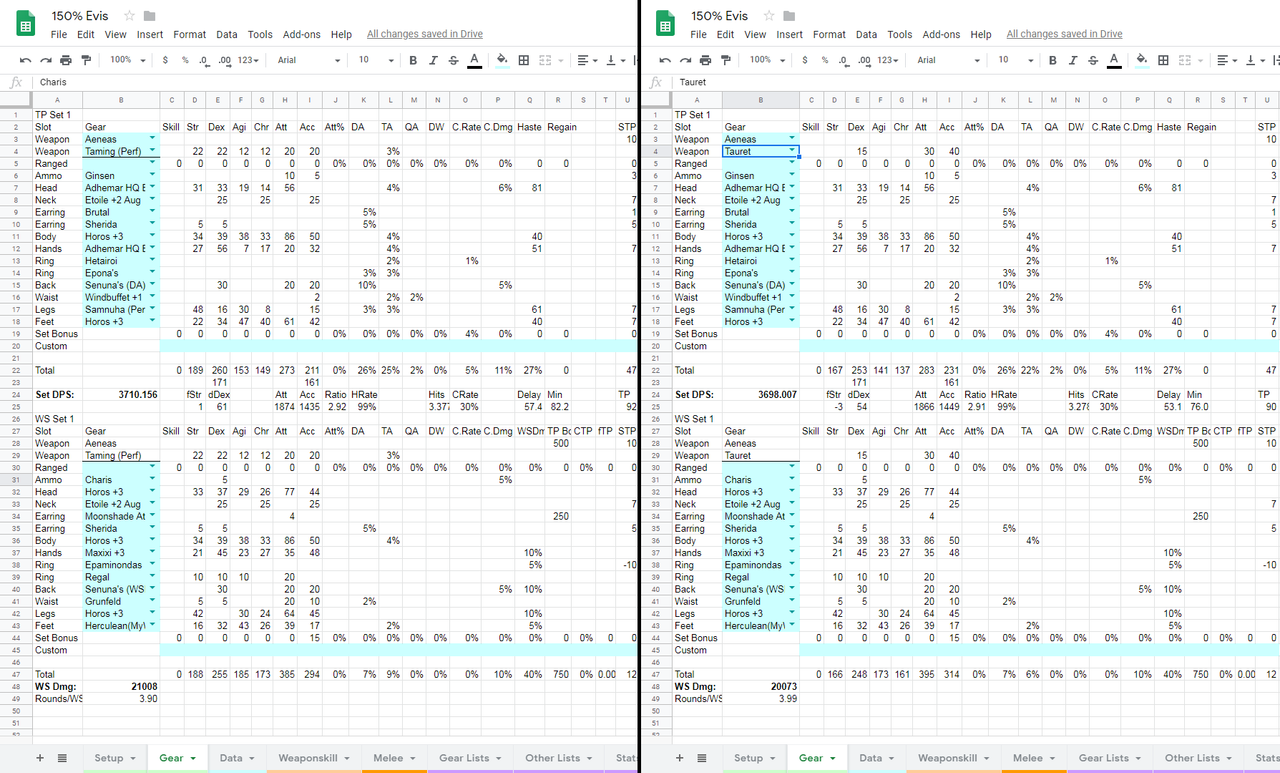Increase decimal places in right window

[x=865, y=60]
